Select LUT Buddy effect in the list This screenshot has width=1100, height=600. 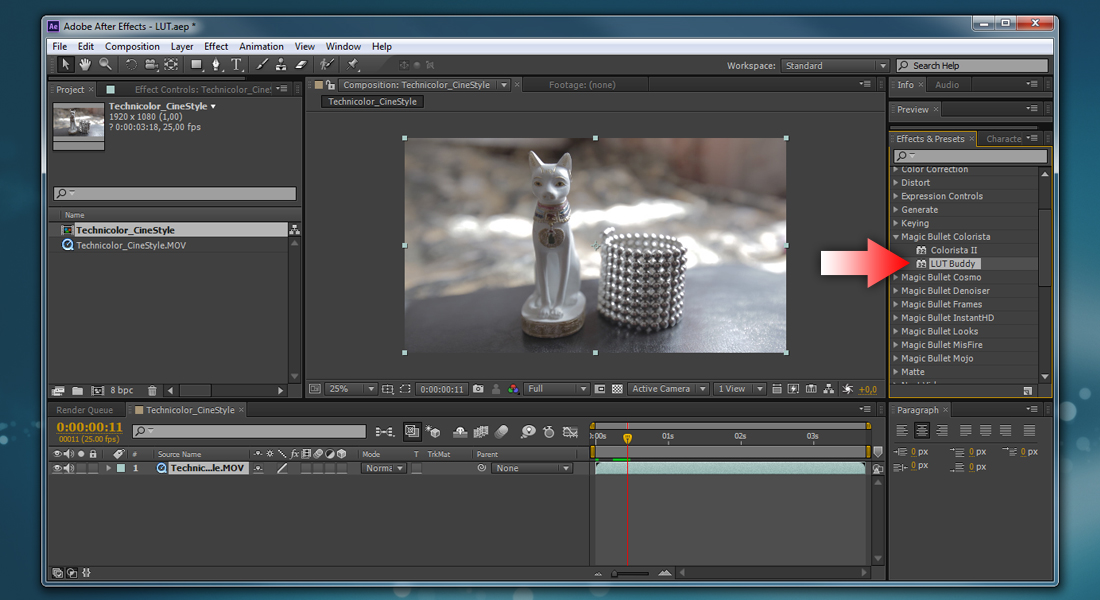tap(953, 263)
